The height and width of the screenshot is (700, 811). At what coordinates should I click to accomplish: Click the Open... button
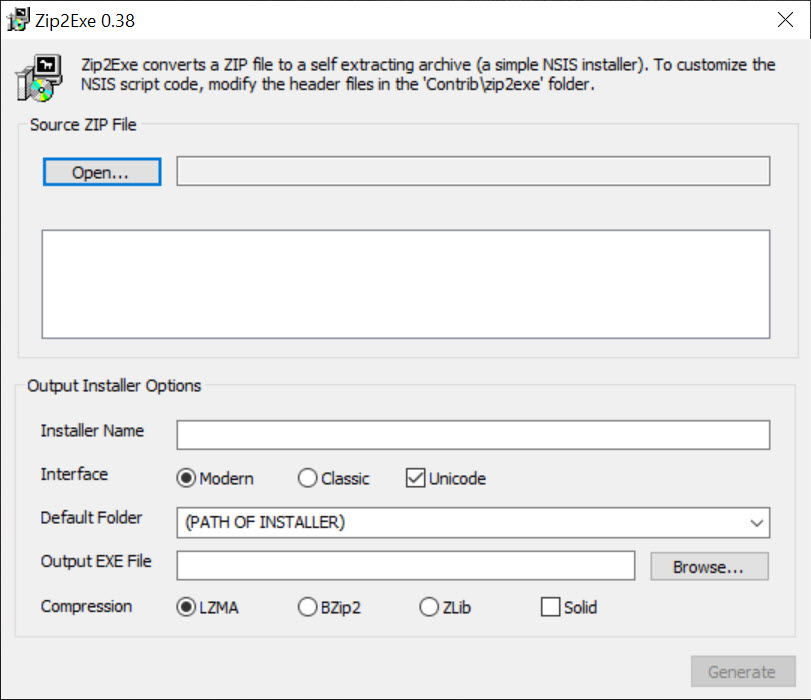tap(102, 172)
